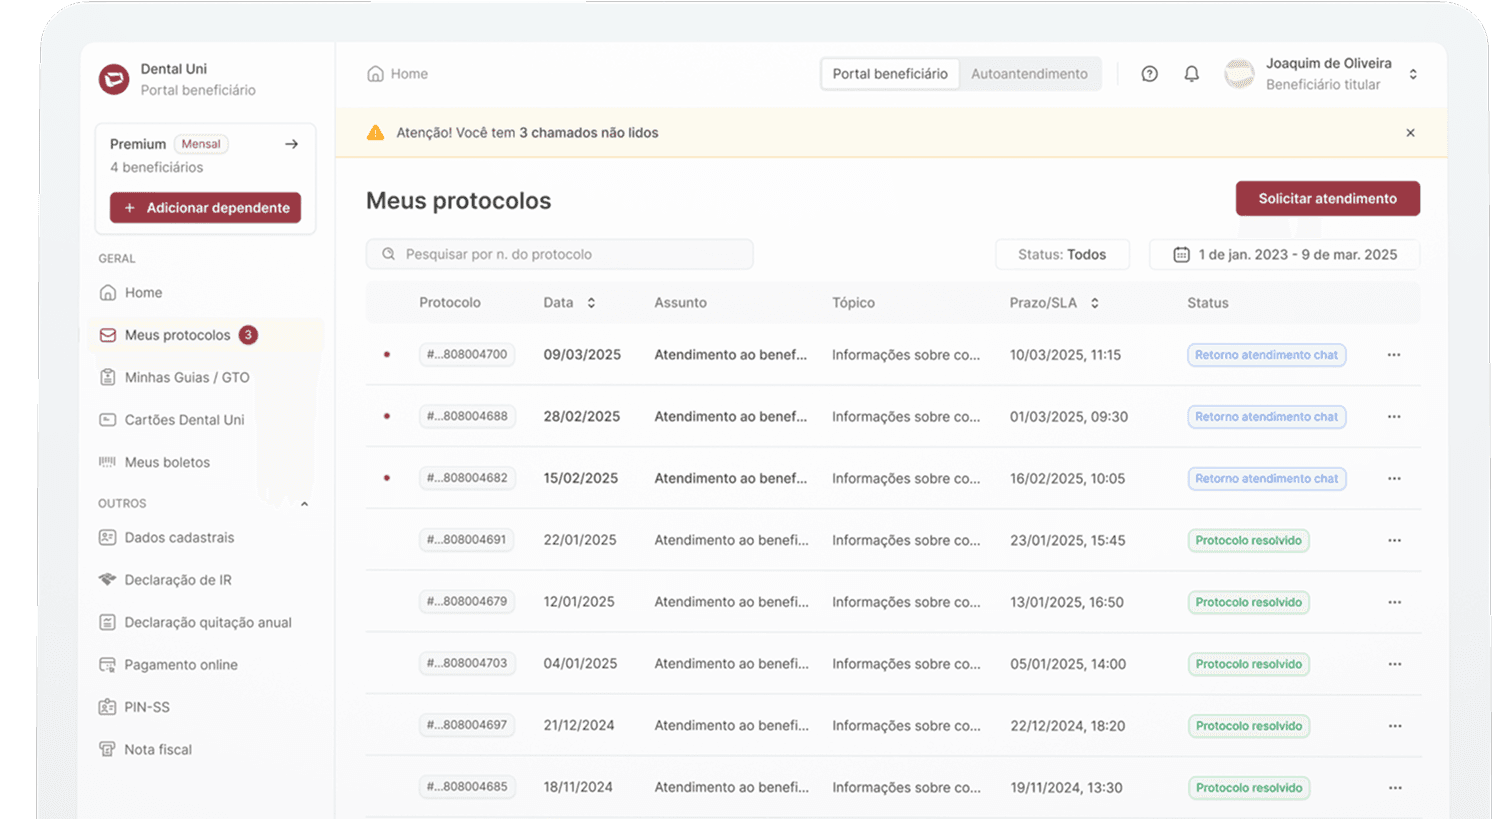1503x819 pixels.
Task: Open Cartões Dental Uni menu item
Action: coord(184,420)
